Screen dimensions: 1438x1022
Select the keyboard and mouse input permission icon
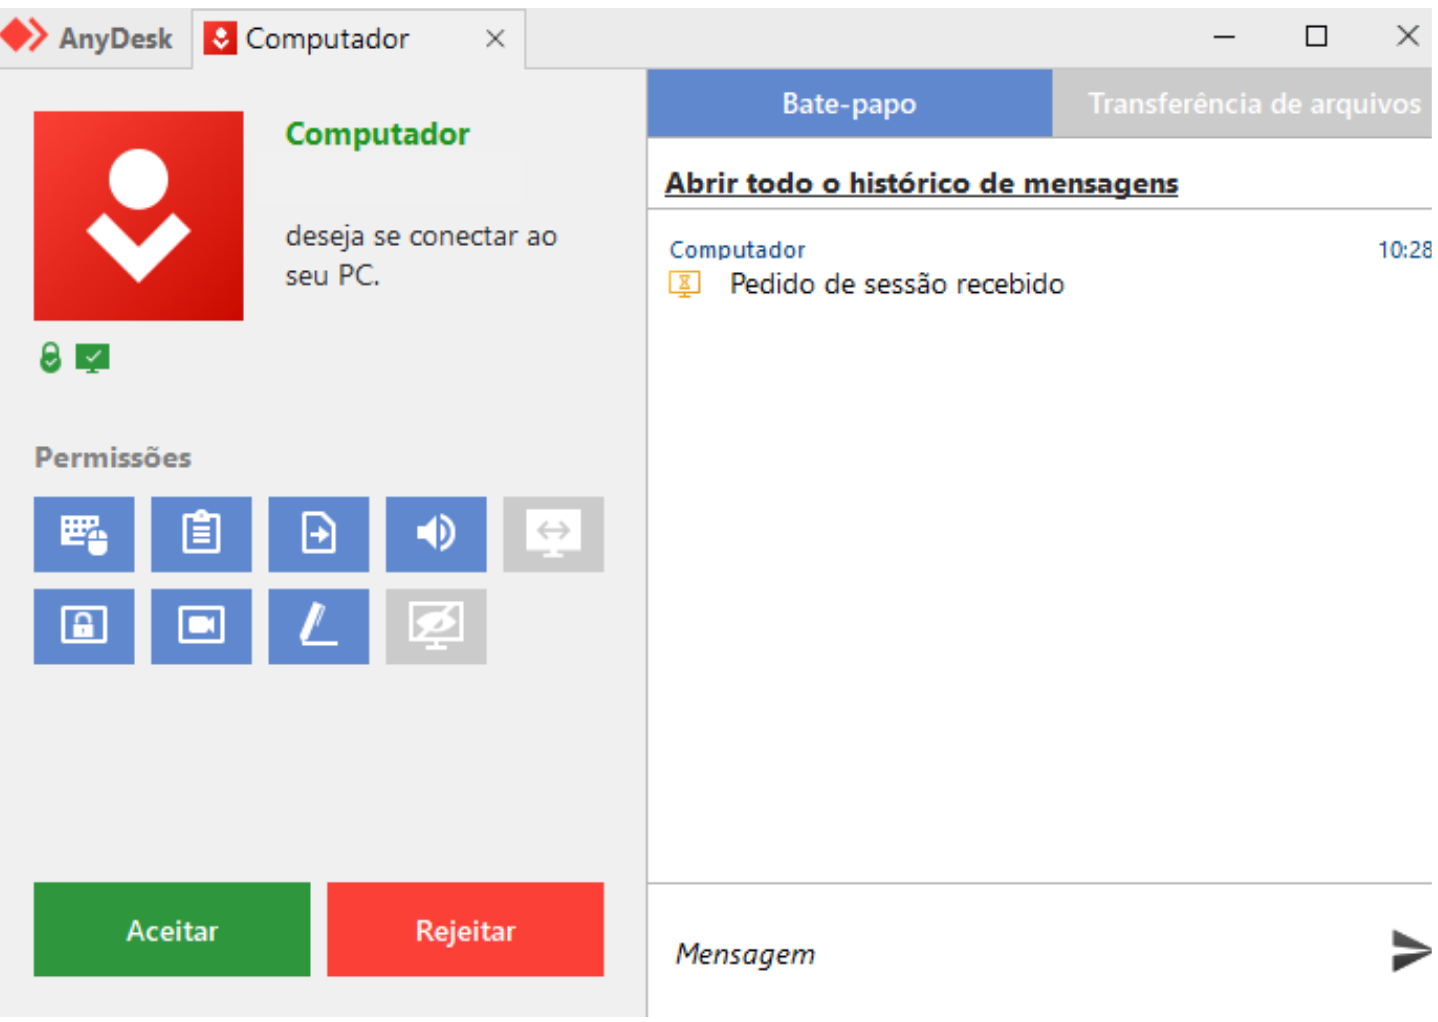coord(84,534)
